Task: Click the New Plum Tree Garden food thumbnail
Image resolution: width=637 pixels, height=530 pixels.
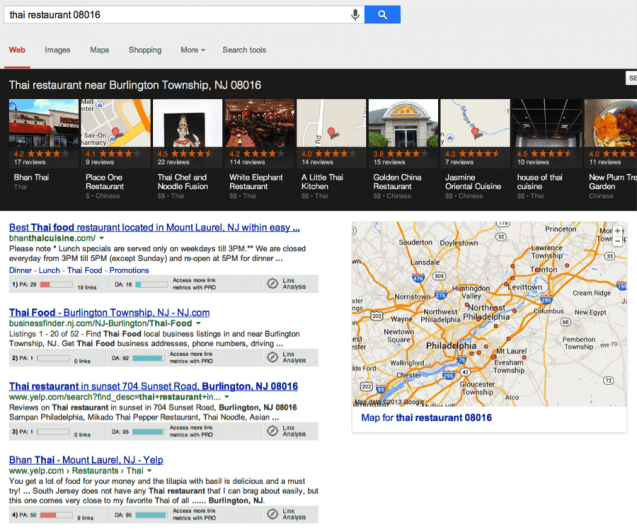Action: click(611, 123)
